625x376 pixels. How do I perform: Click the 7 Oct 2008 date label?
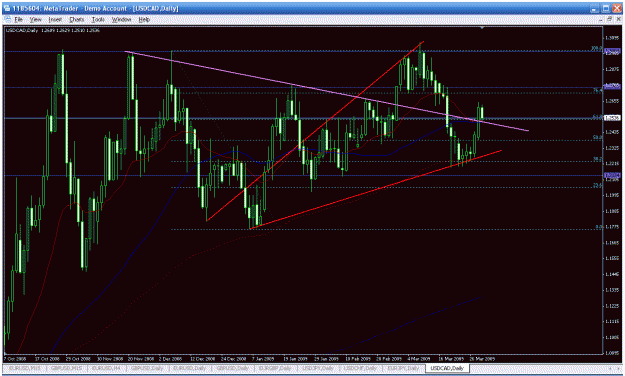[15, 358]
